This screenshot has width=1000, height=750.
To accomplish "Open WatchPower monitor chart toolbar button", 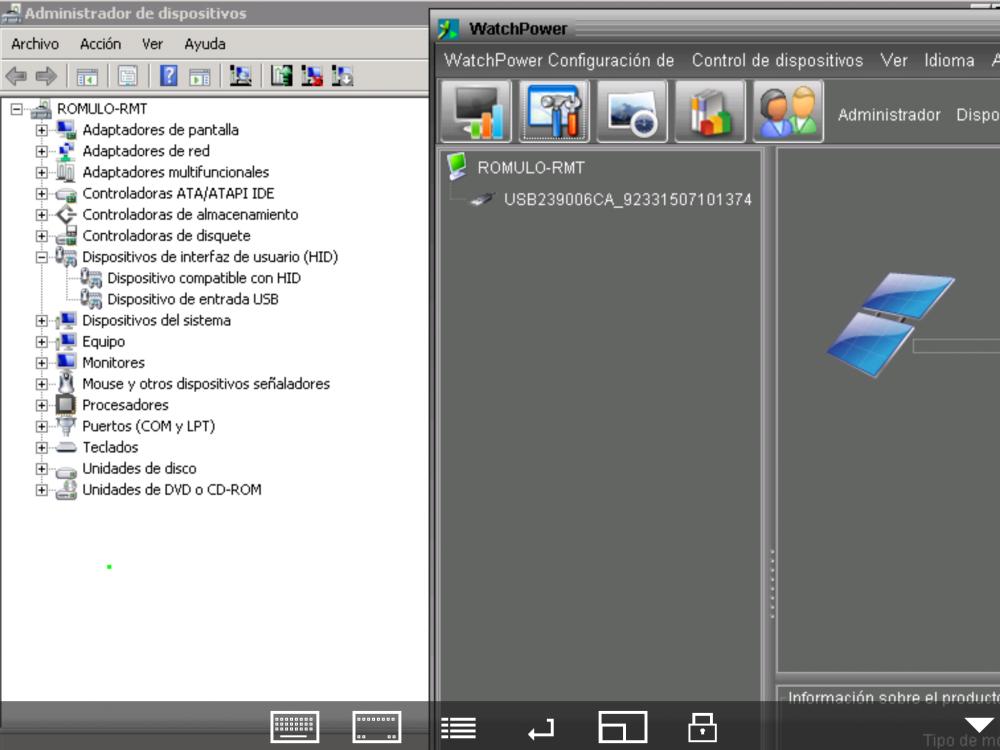I will (x=476, y=111).
